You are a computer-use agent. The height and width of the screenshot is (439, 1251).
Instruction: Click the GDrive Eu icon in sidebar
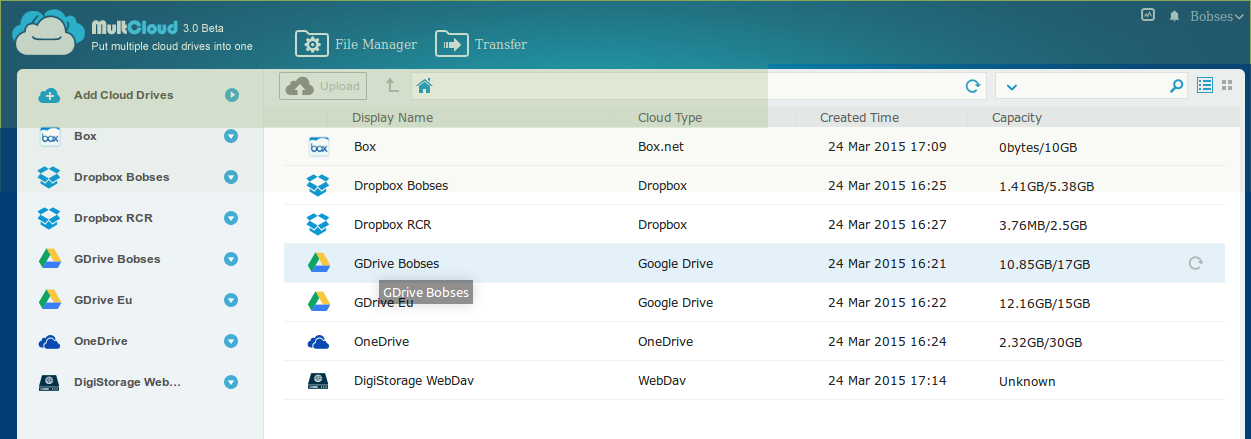pyautogui.click(x=50, y=300)
